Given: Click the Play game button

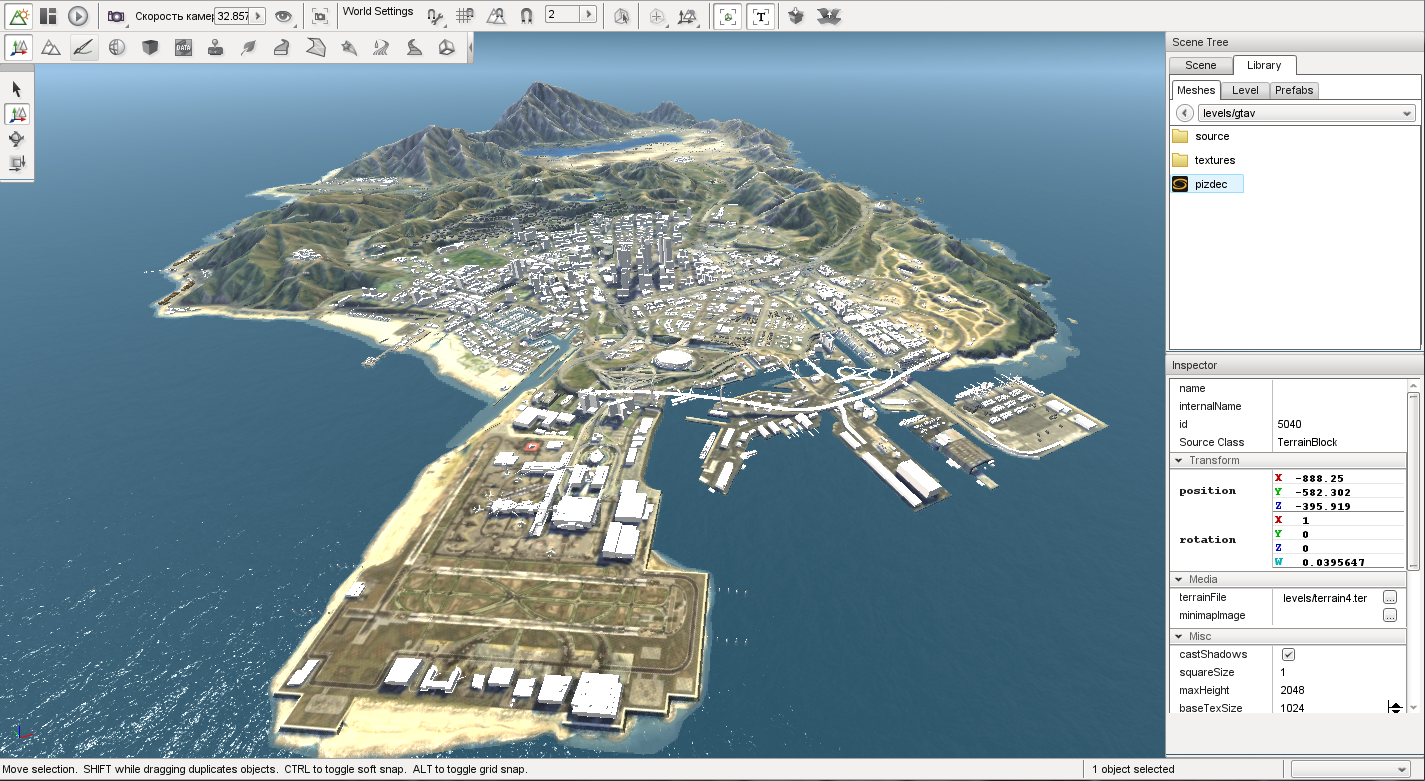Looking at the screenshot, I should [x=78, y=16].
